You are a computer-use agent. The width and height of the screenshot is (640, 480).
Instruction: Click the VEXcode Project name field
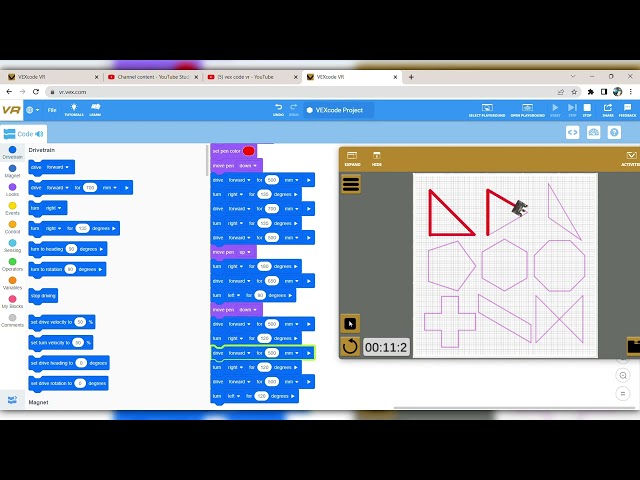pyautogui.click(x=339, y=110)
